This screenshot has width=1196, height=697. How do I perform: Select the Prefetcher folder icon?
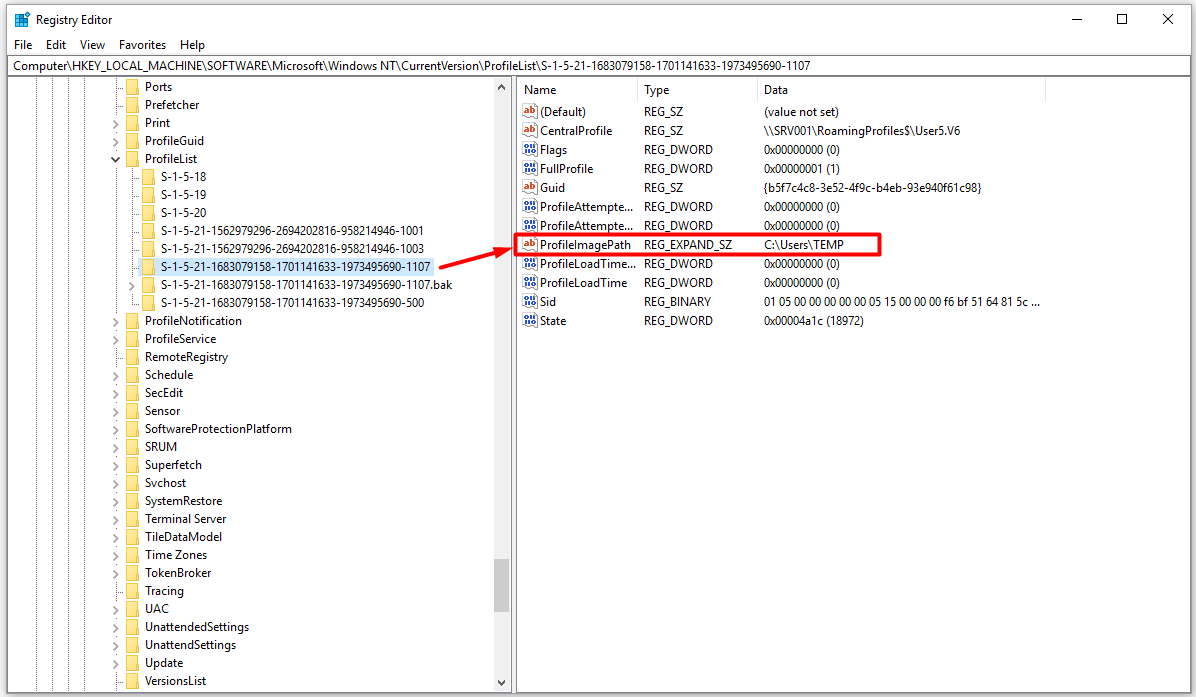tap(133, 104)
